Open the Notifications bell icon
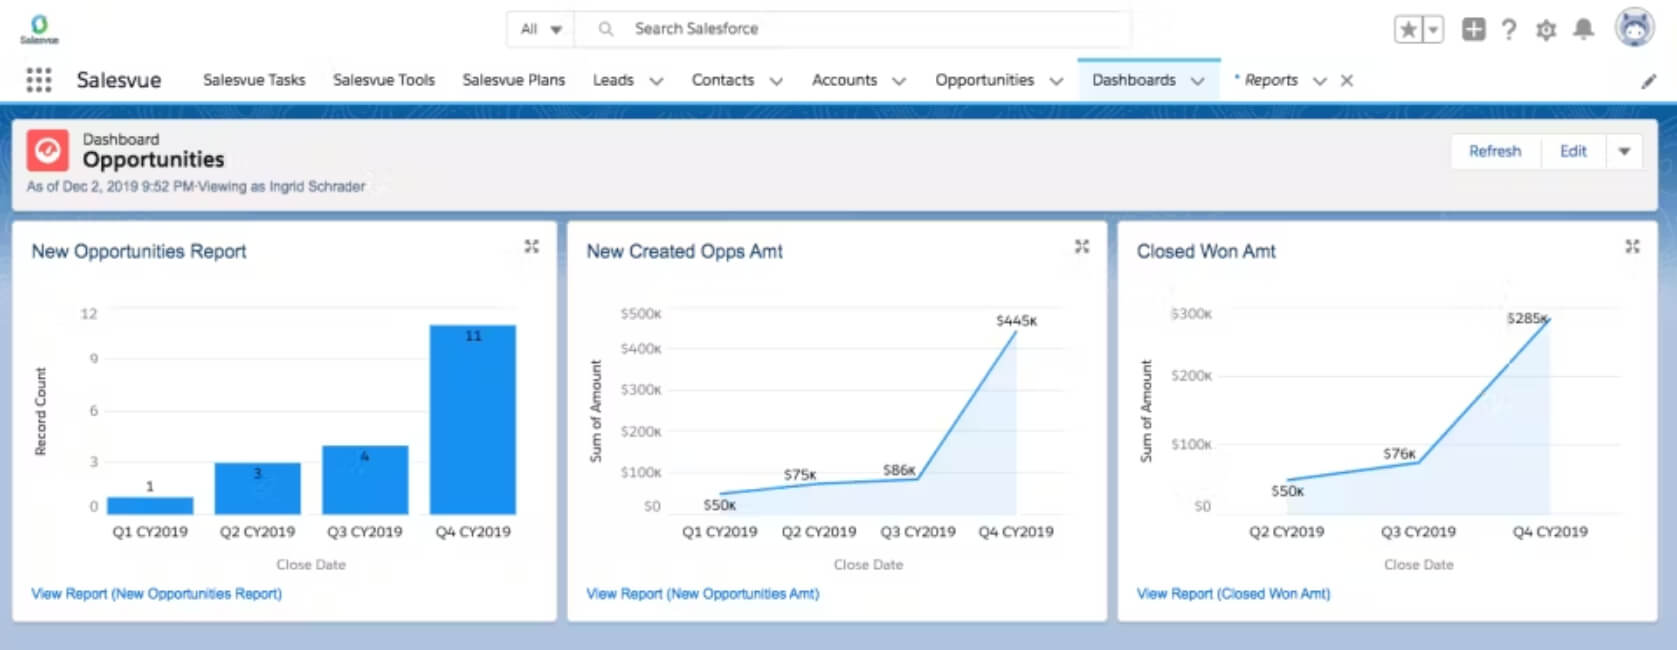This screenshot has height=650, width=1677. (1583, 29)
